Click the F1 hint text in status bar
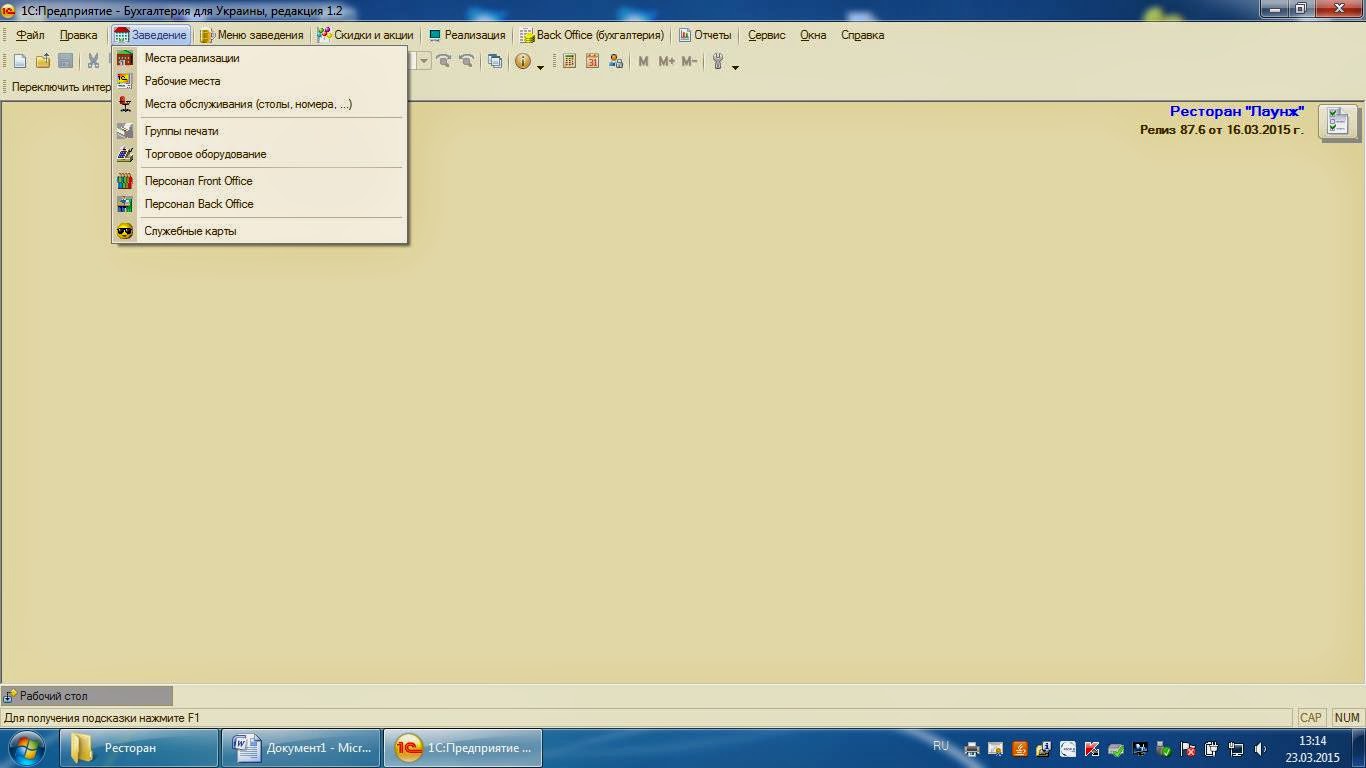 click(102, 718)
